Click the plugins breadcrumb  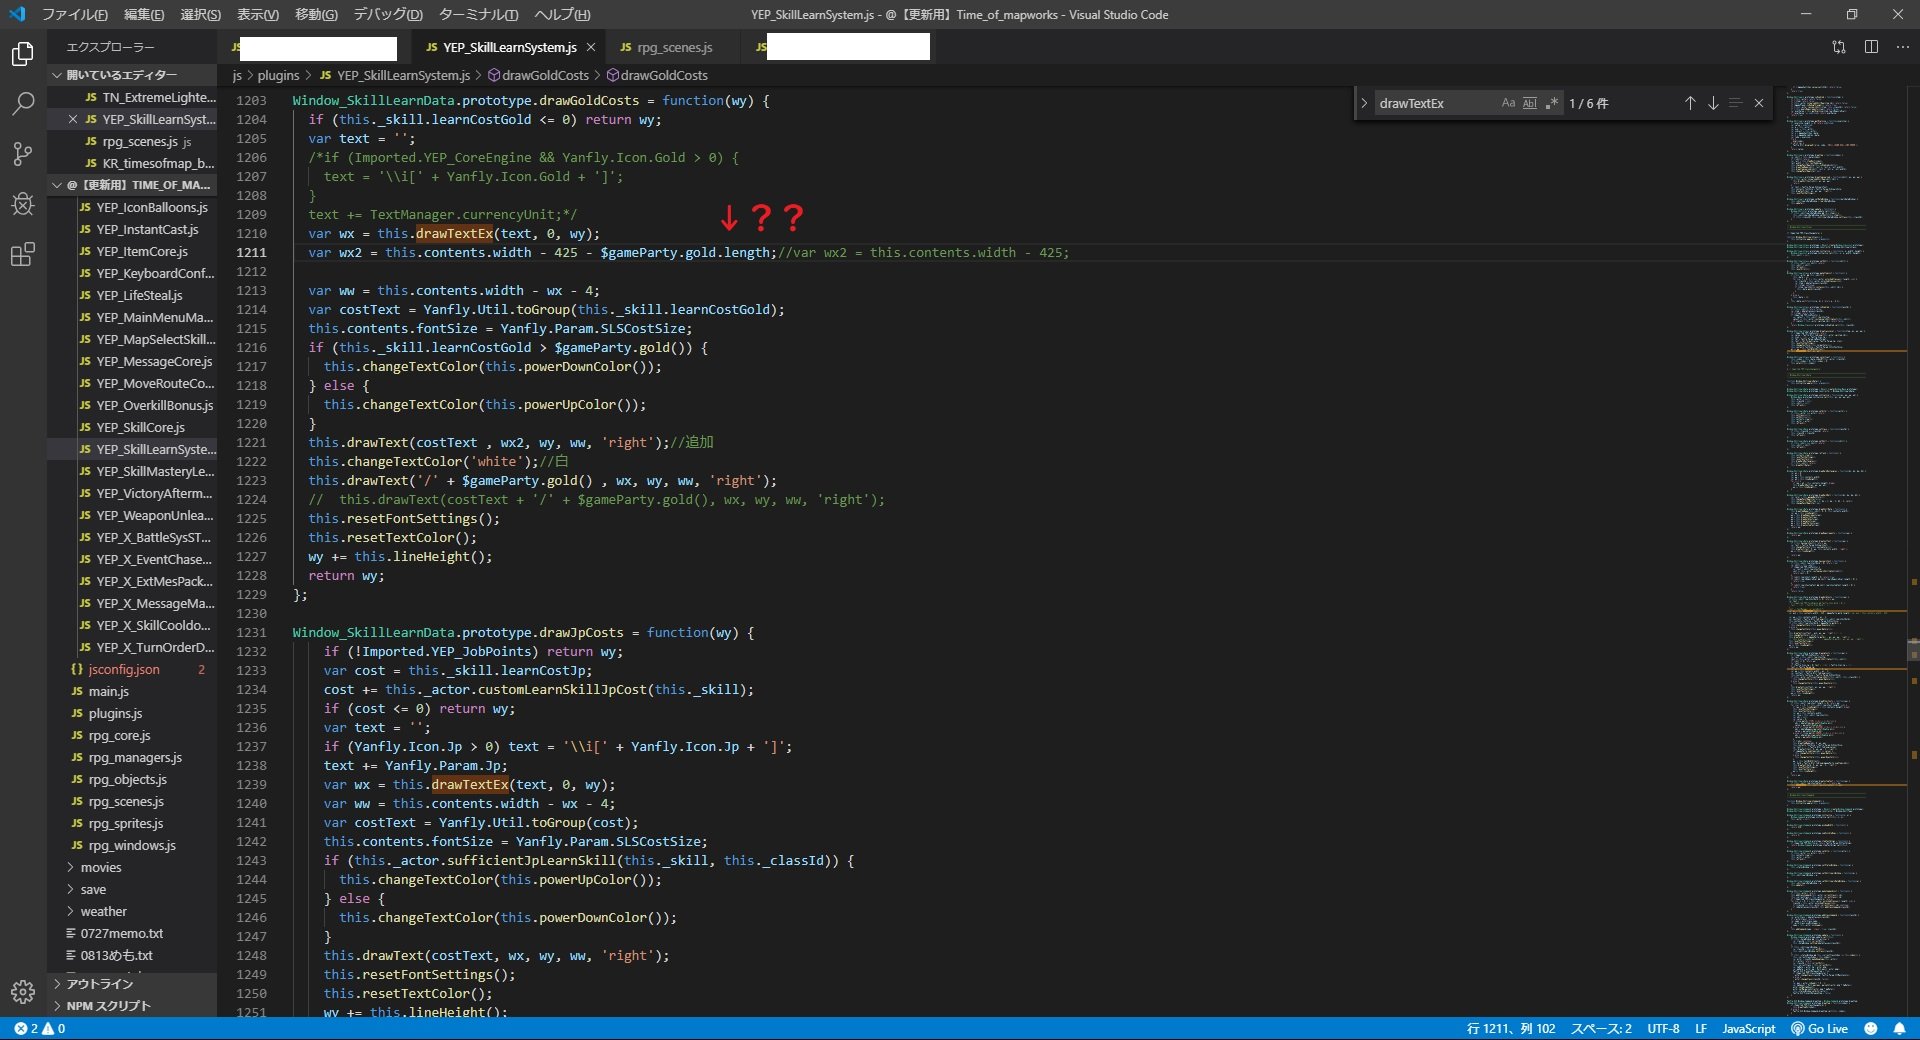[278, 75]
